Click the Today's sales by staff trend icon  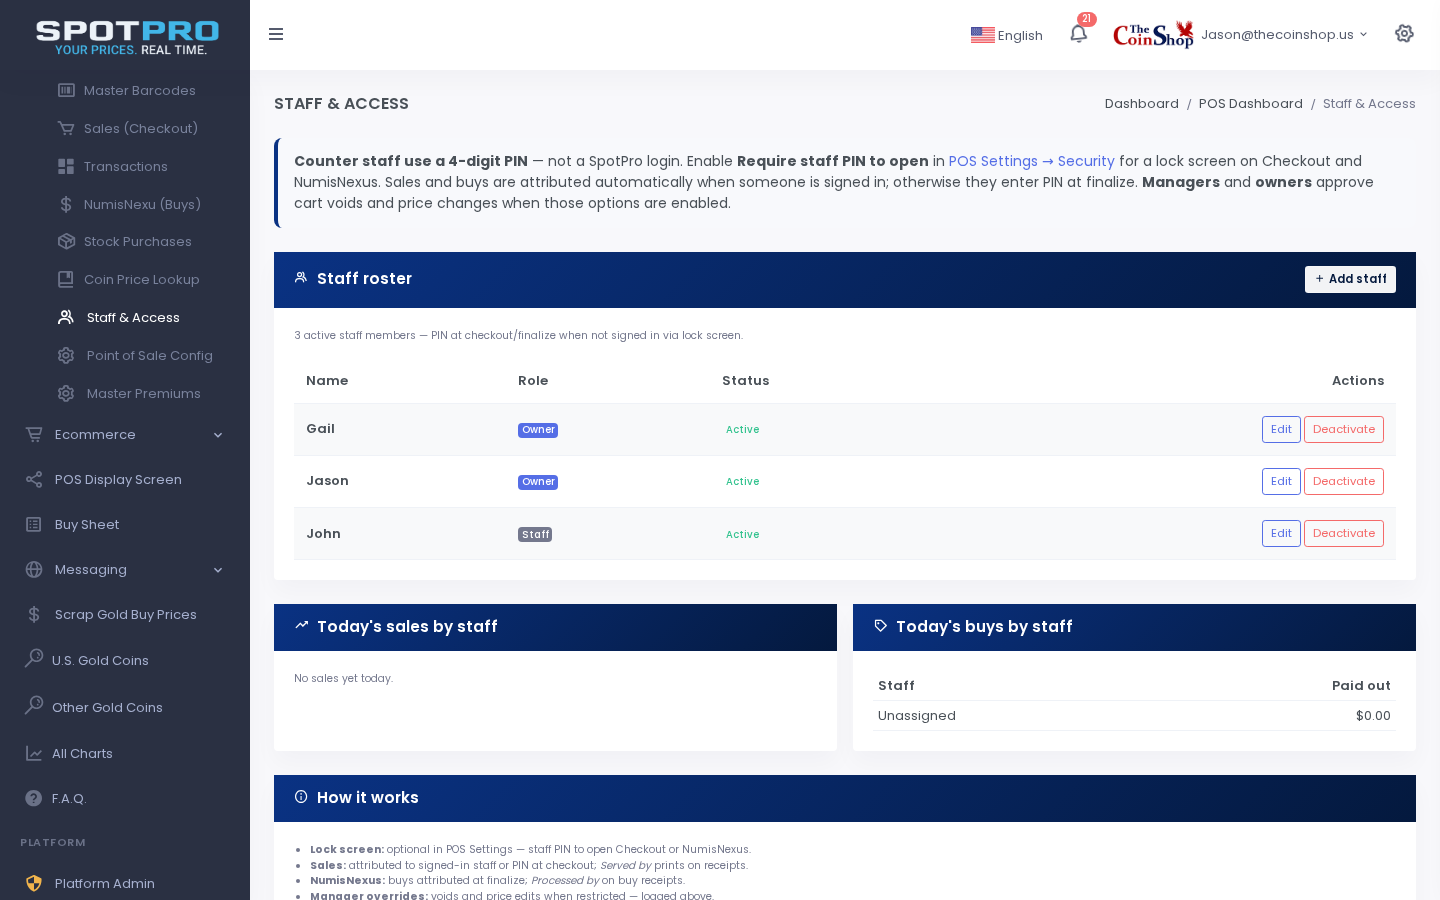301,625
